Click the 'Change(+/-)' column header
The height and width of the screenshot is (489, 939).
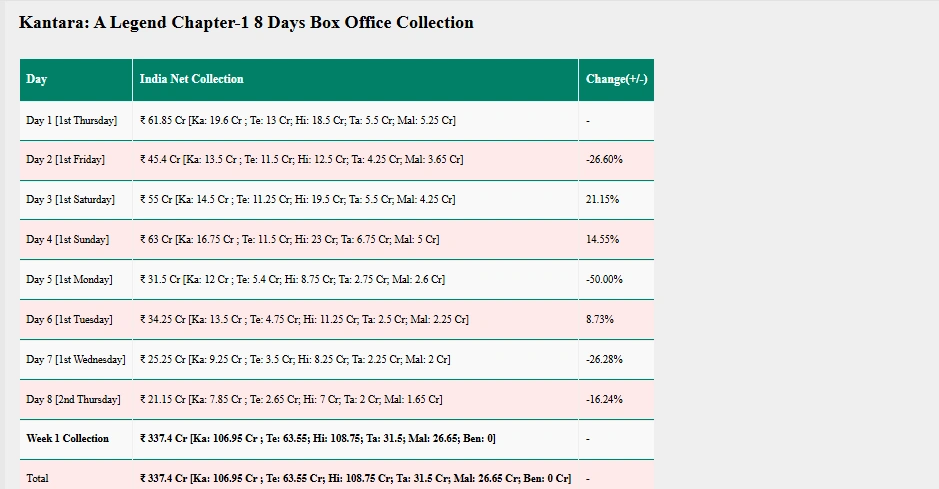[616, 79]
